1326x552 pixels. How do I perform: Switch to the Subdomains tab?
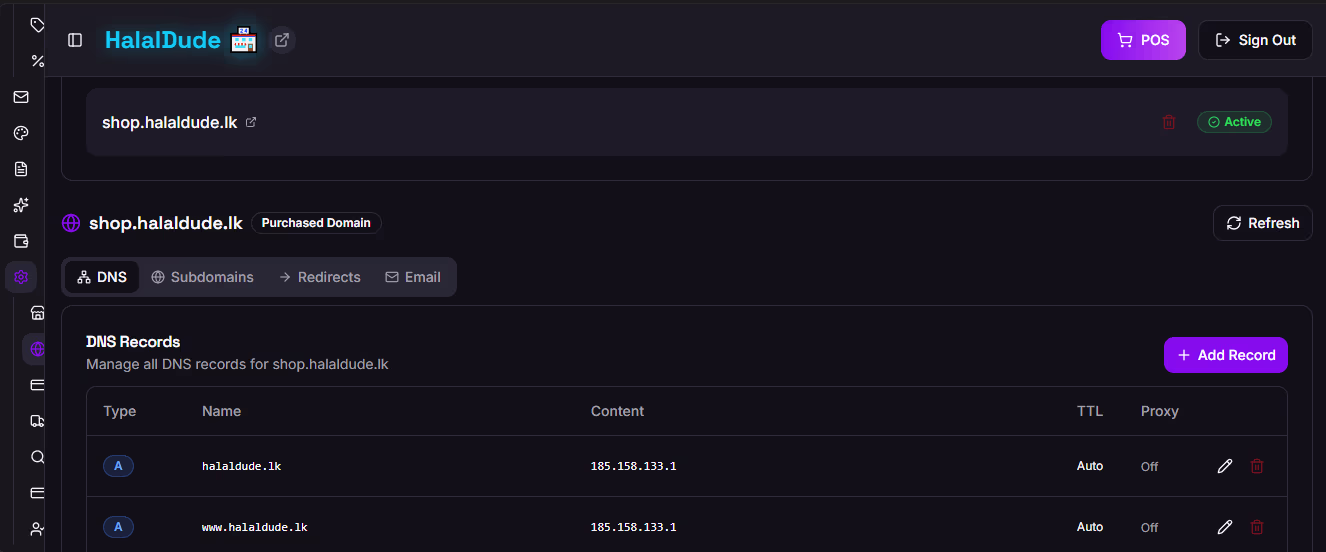[x=202, y=277]
